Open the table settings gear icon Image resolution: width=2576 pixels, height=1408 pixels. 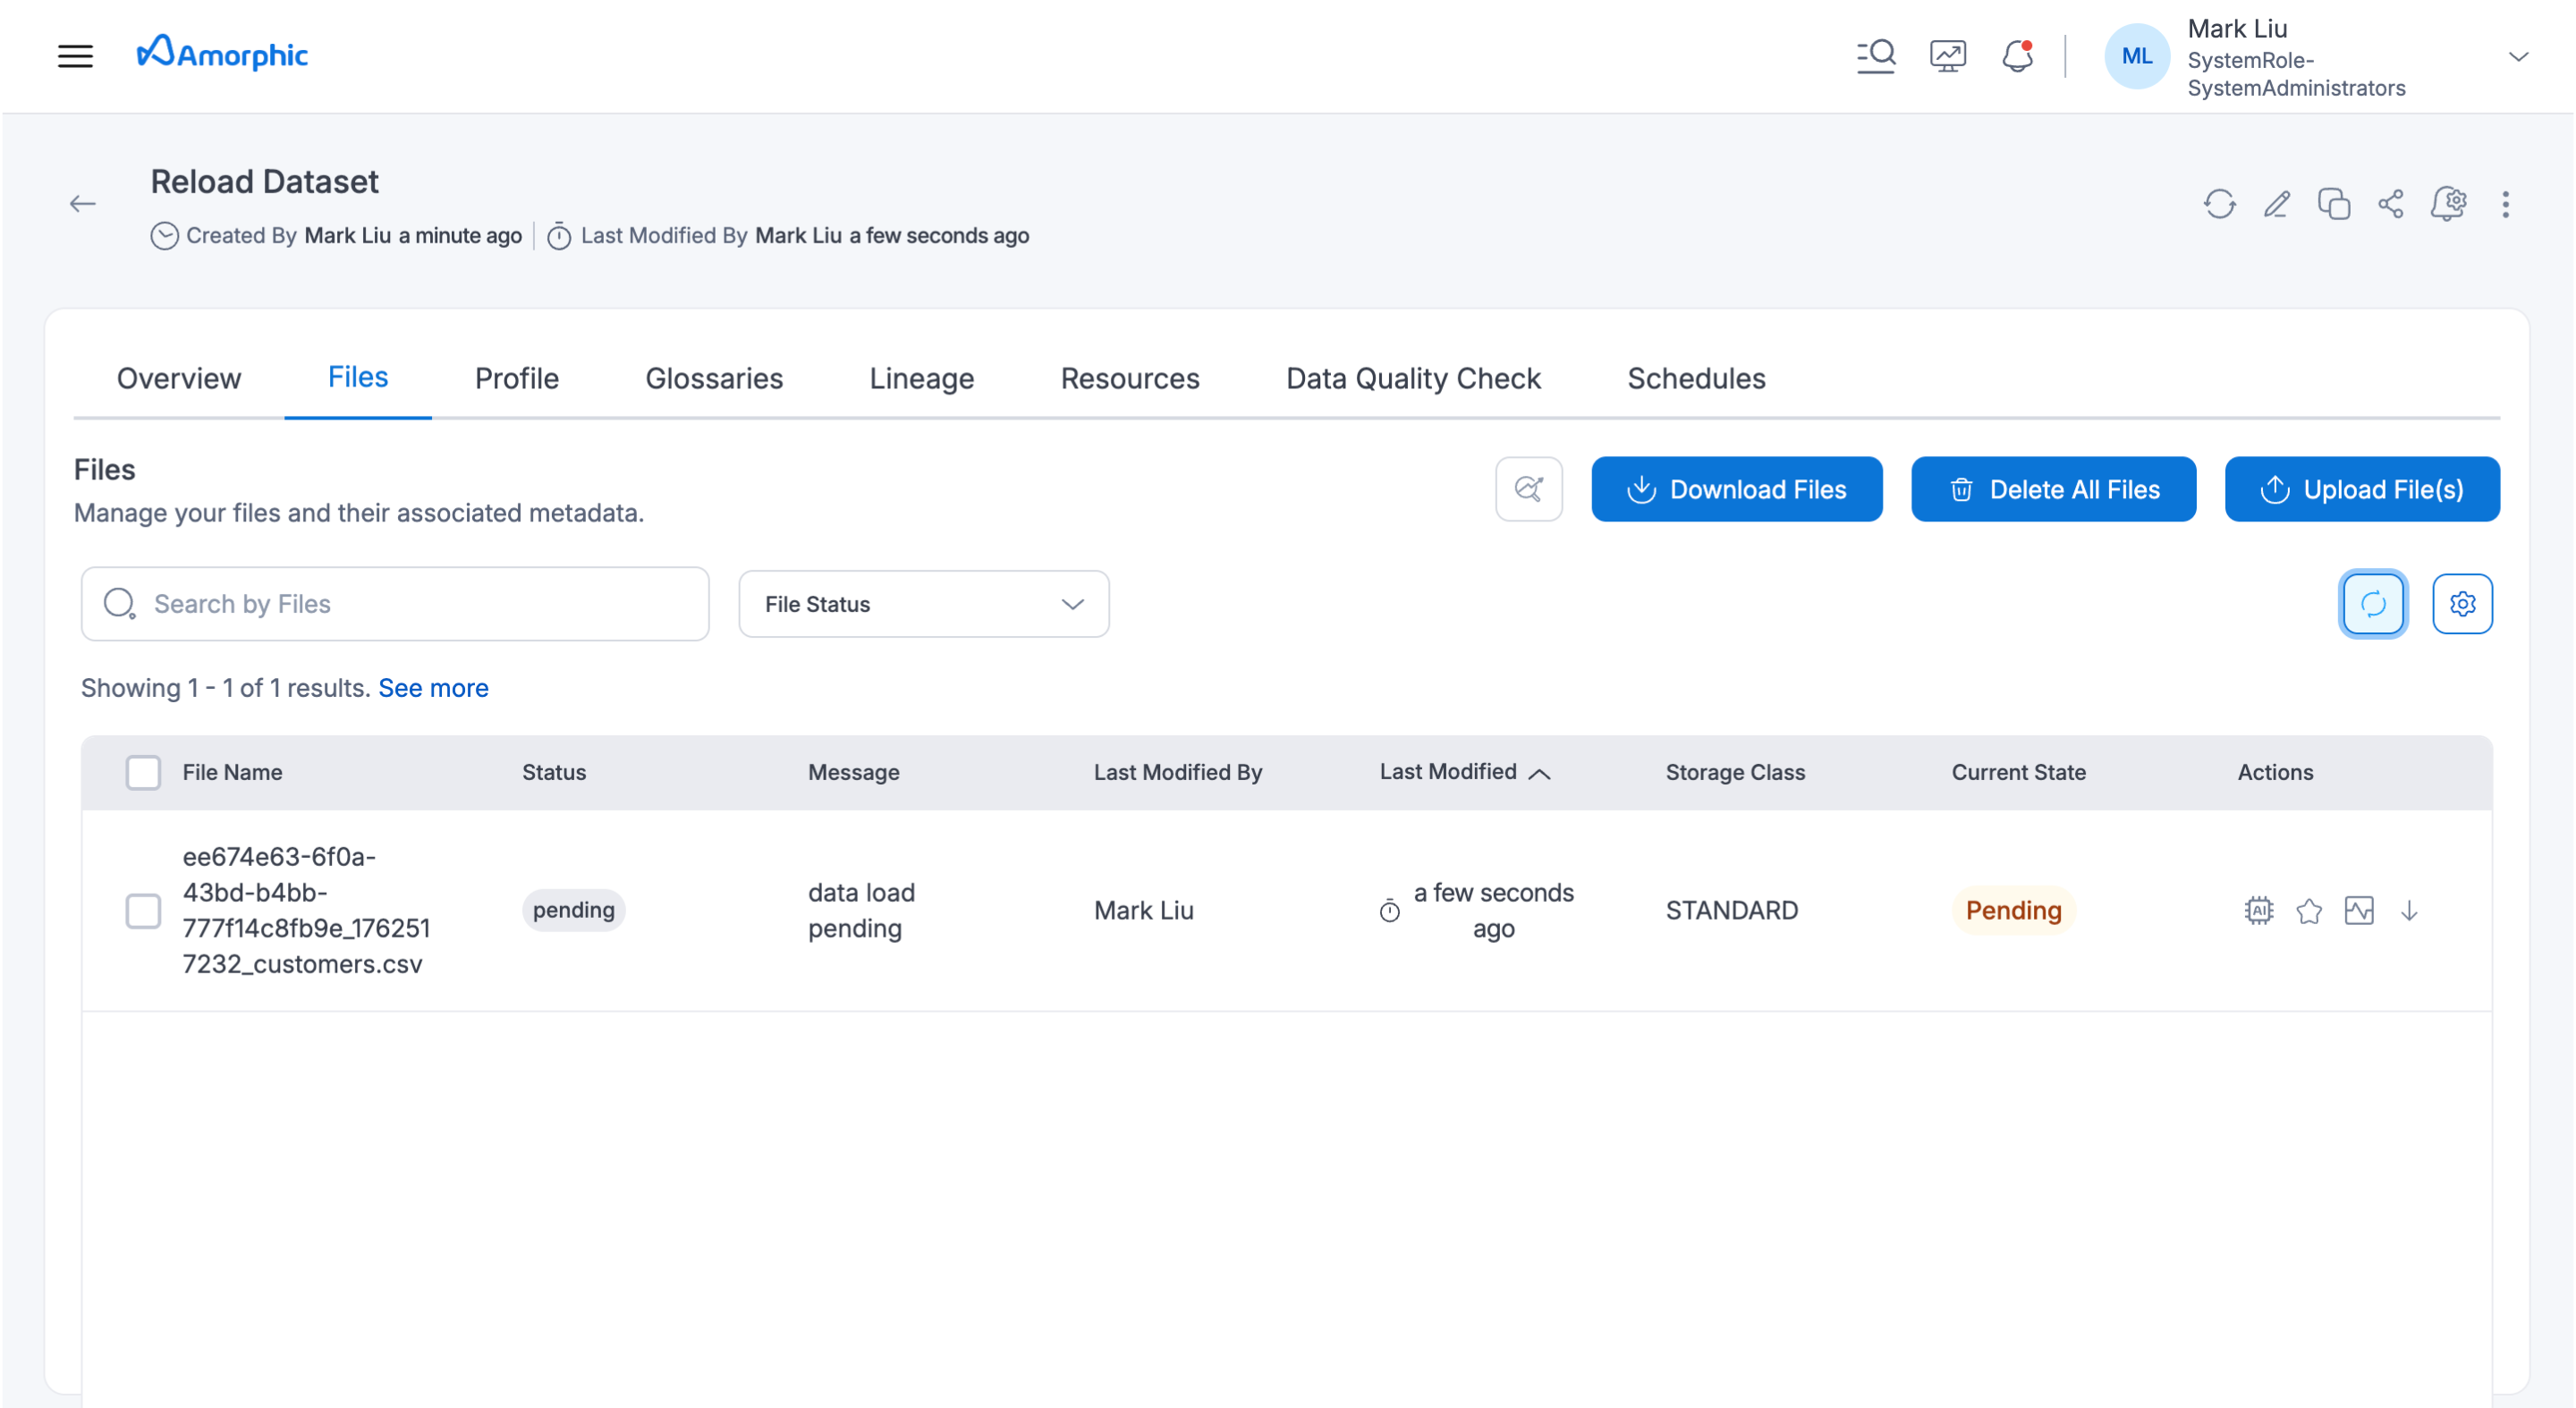2462,604
